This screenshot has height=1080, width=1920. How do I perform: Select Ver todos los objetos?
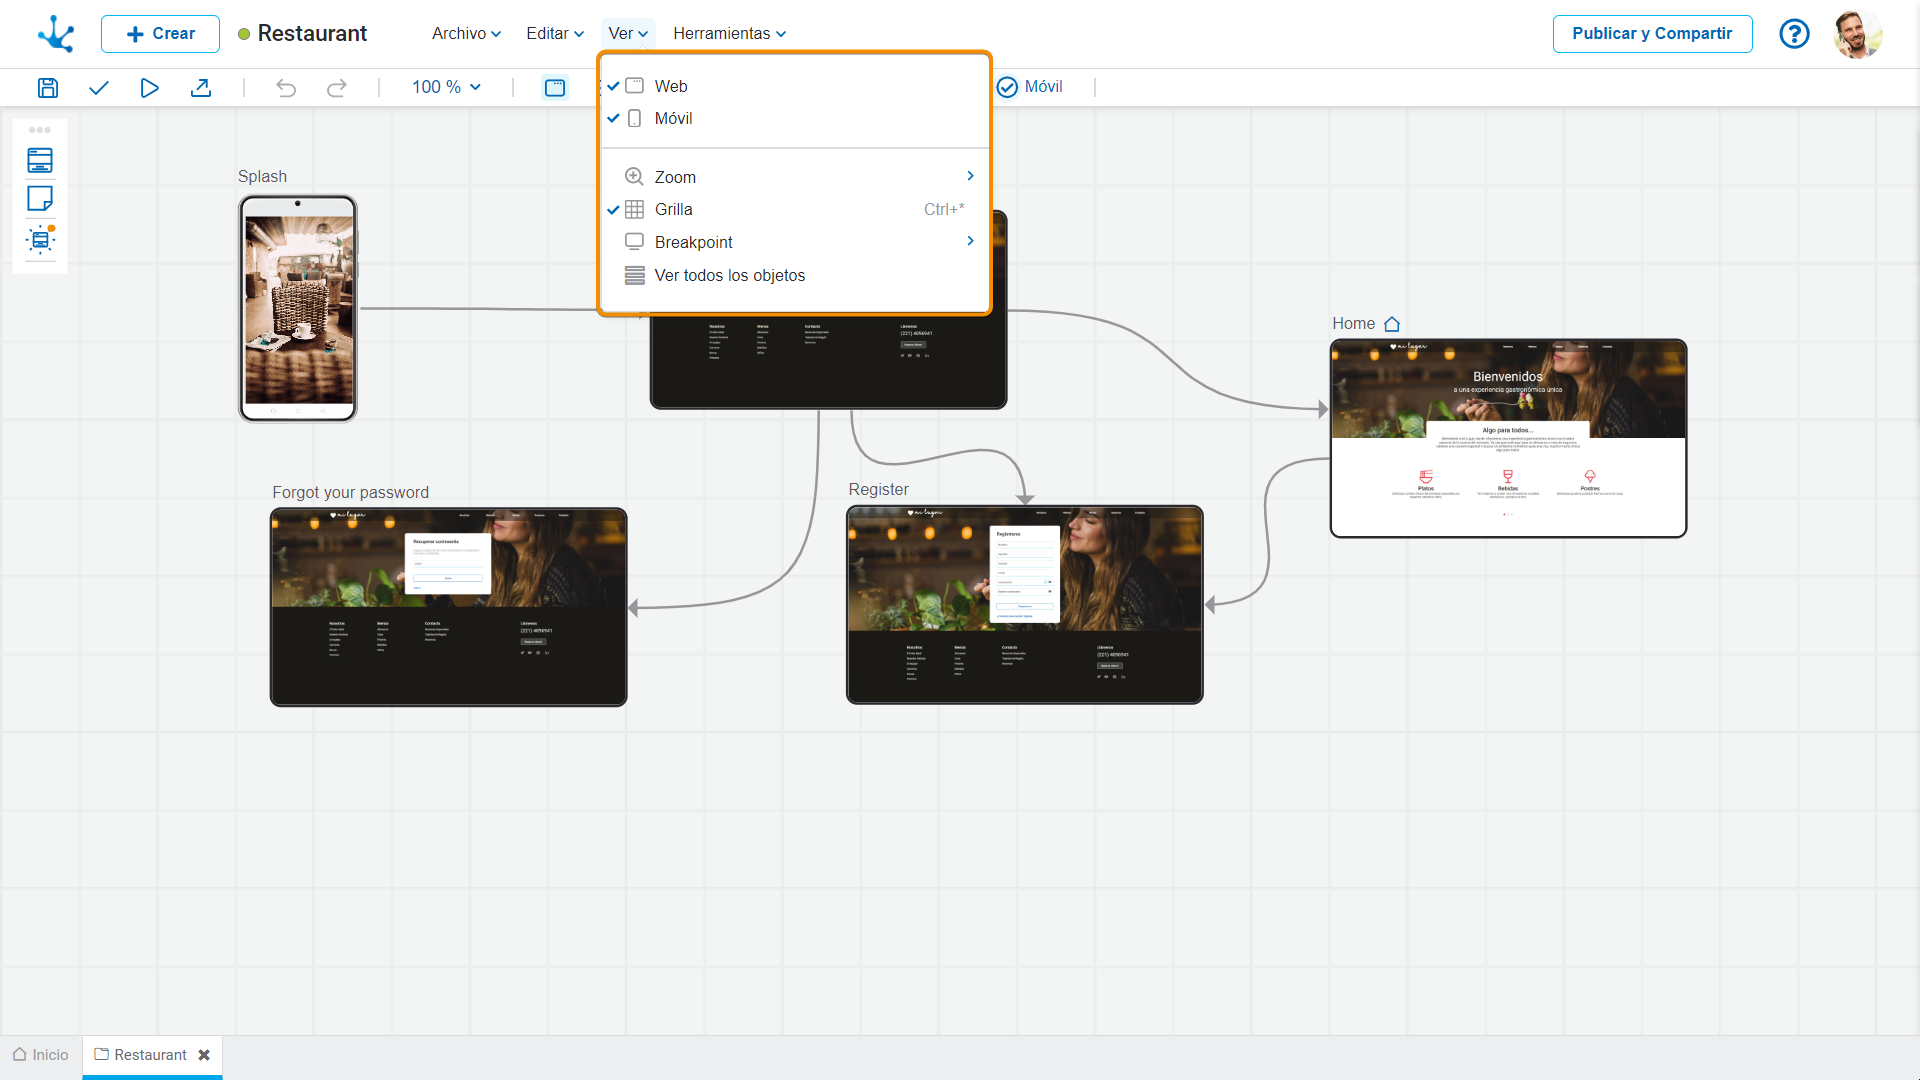[x=729, y=275]
